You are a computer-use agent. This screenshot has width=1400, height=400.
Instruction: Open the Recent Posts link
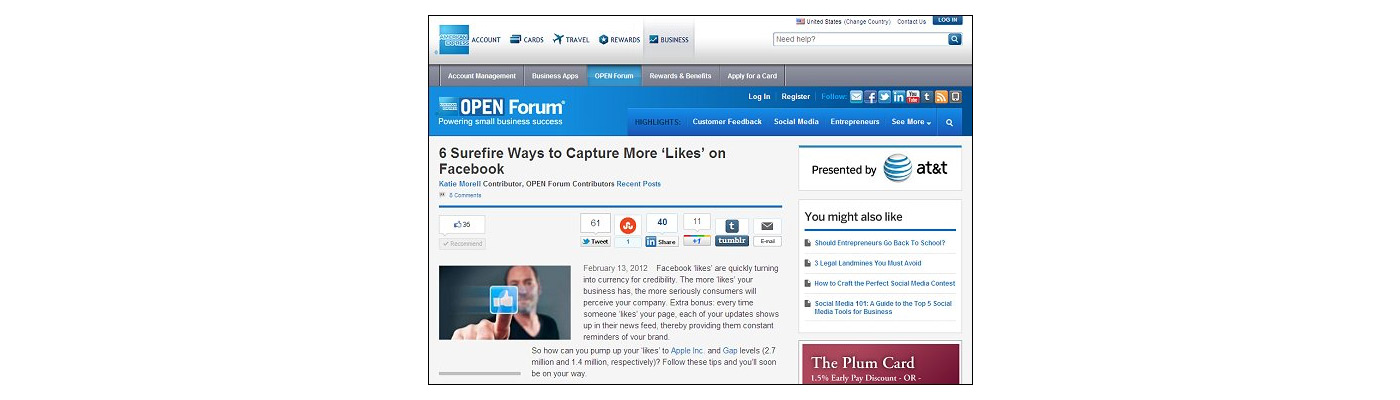[638, 184]
